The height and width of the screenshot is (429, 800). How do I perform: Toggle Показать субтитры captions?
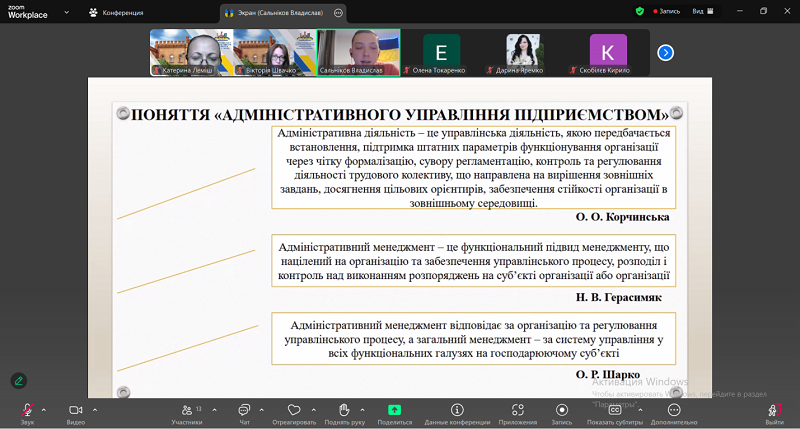pos(614,414)
